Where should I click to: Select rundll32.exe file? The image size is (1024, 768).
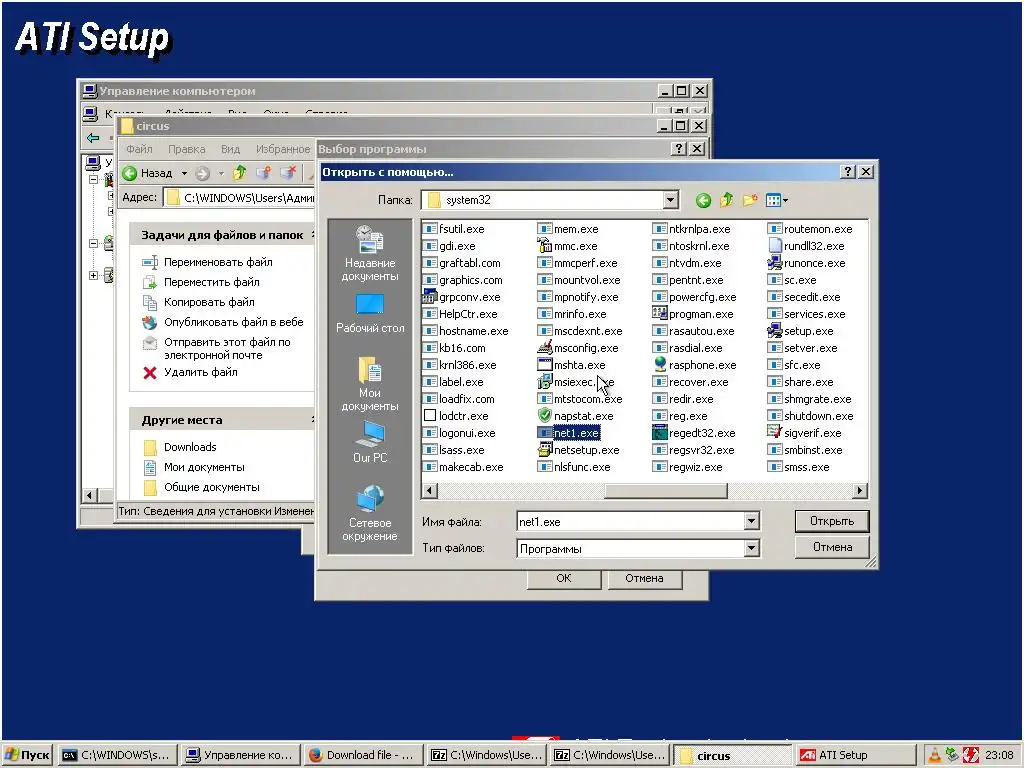pyautogui.click(x=807, y=246)
